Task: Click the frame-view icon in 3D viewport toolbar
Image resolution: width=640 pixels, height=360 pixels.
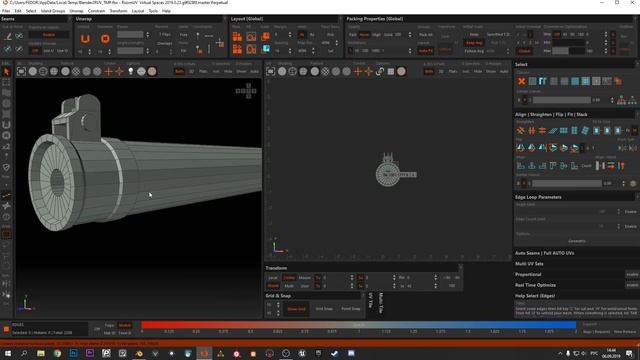Action: tap(21, 71)
